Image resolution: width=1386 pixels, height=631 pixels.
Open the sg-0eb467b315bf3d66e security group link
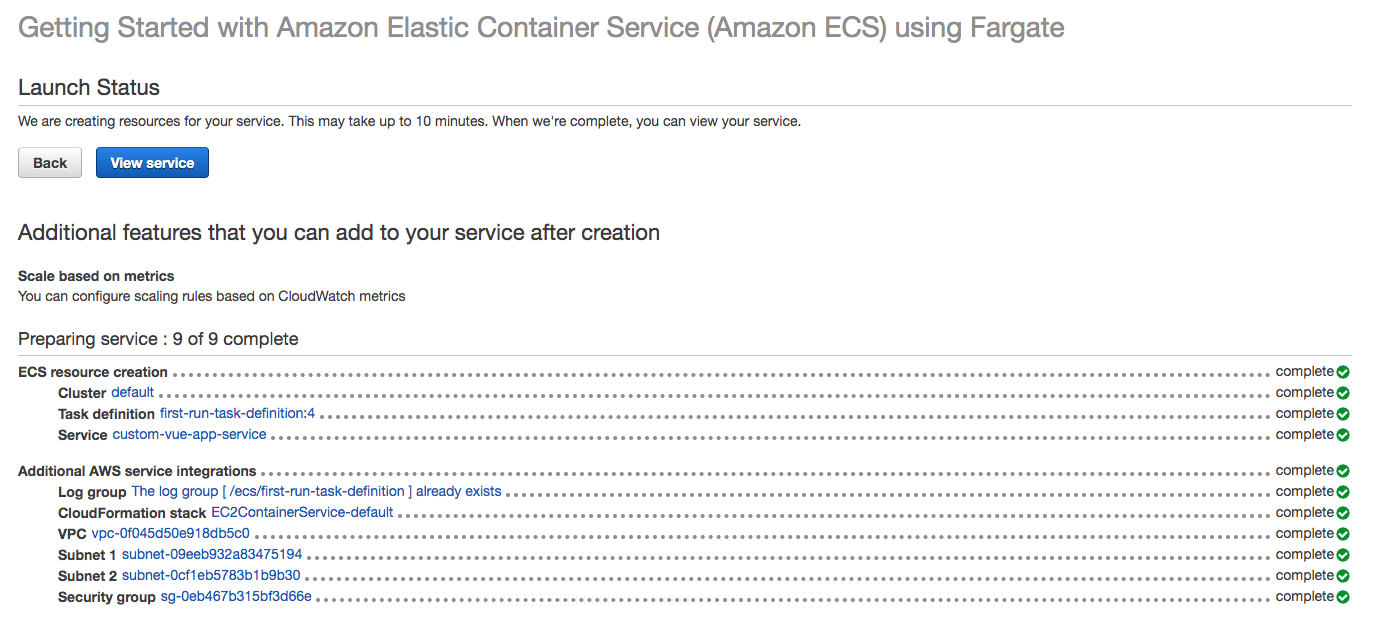click(x=236, y=597)
